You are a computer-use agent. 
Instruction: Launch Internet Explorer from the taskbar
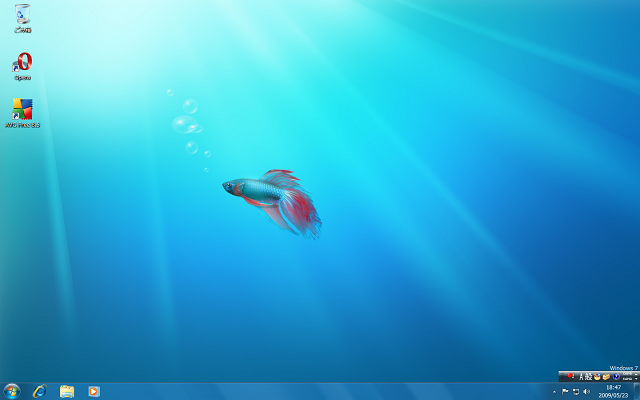tap(40, 391)
